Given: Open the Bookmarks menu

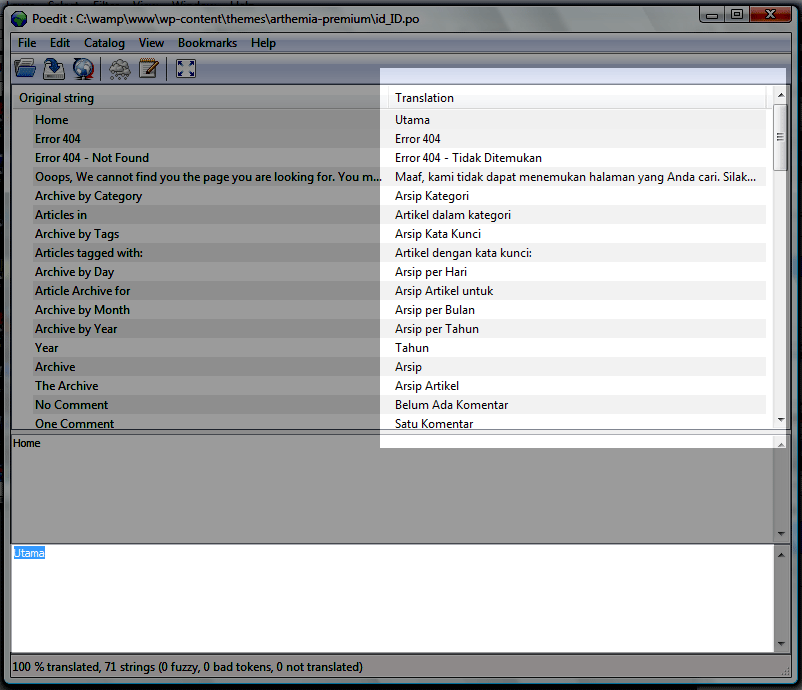Looking at the screenshot, I should pos(207,43).
